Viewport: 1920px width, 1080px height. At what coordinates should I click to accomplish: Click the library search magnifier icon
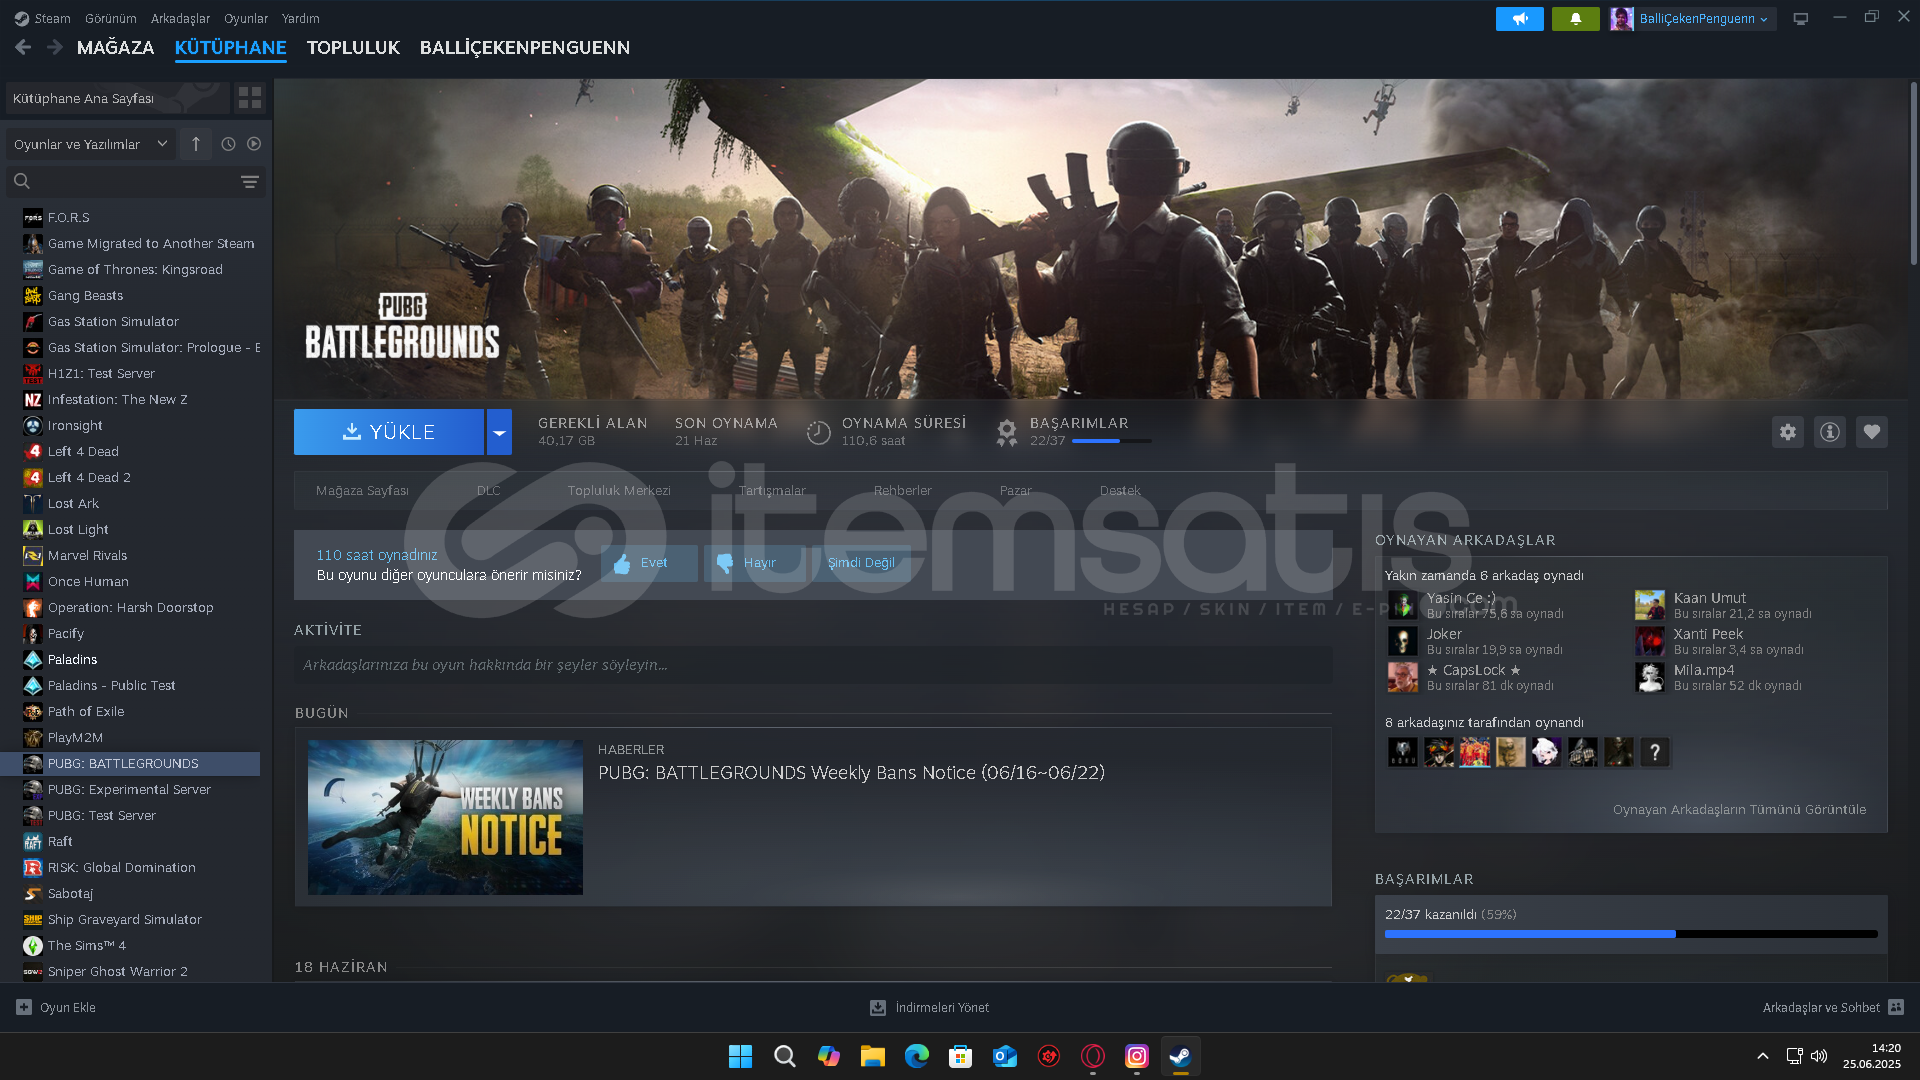pos(22,181)
